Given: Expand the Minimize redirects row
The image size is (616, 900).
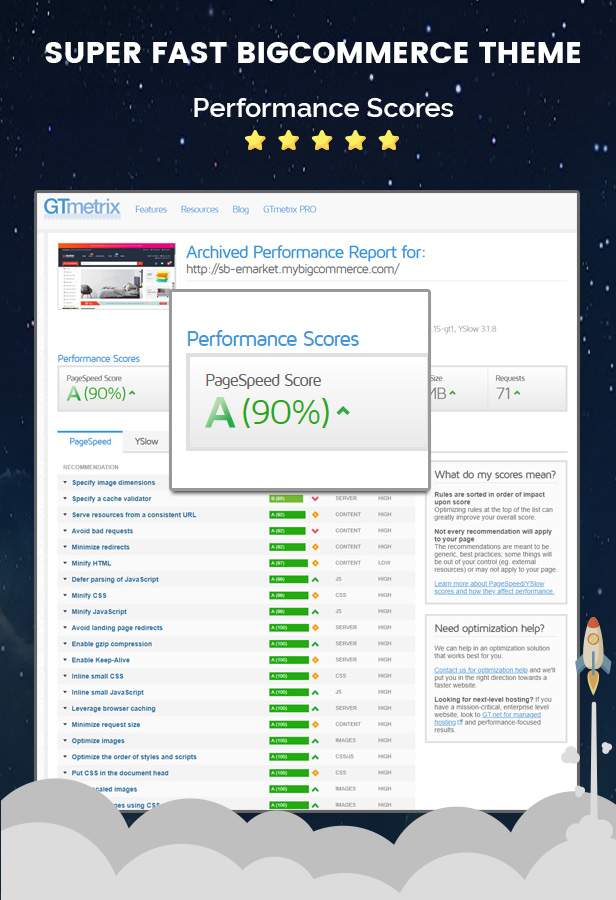Looking at the screenshot, I should [65, 547].
